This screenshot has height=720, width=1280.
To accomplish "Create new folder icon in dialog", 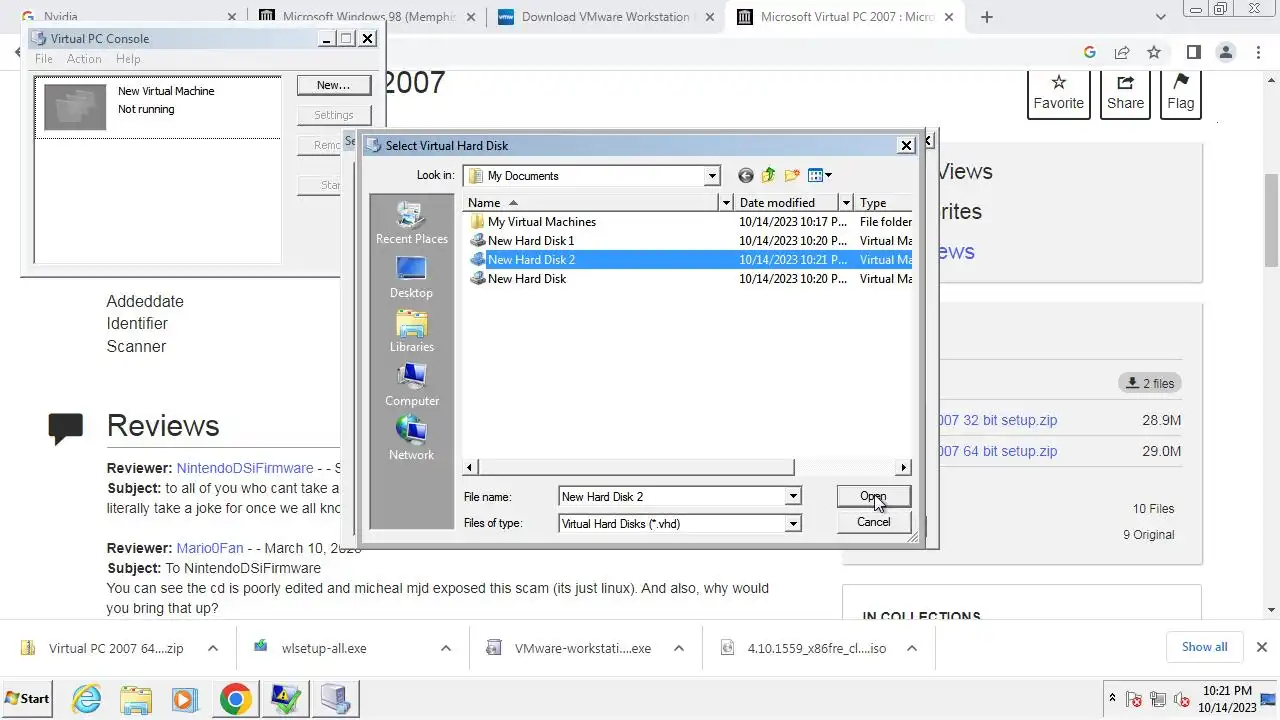I will point(792,176).
